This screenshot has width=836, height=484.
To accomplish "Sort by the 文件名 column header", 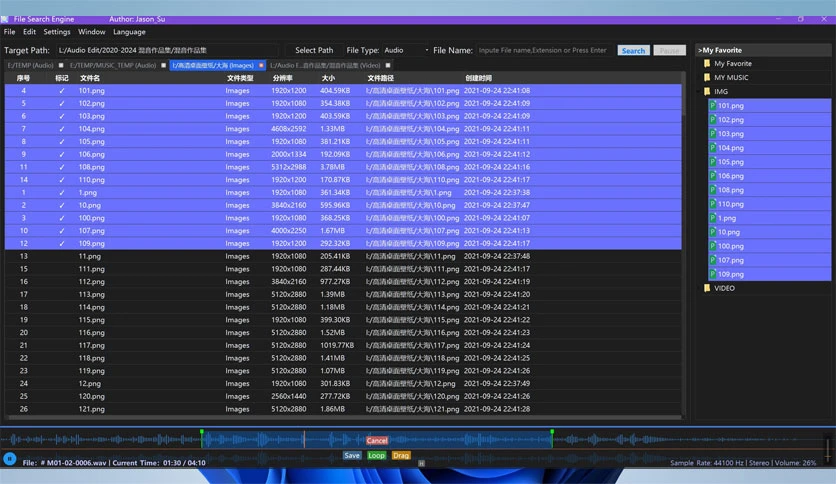I will click(x=90, y=78).
